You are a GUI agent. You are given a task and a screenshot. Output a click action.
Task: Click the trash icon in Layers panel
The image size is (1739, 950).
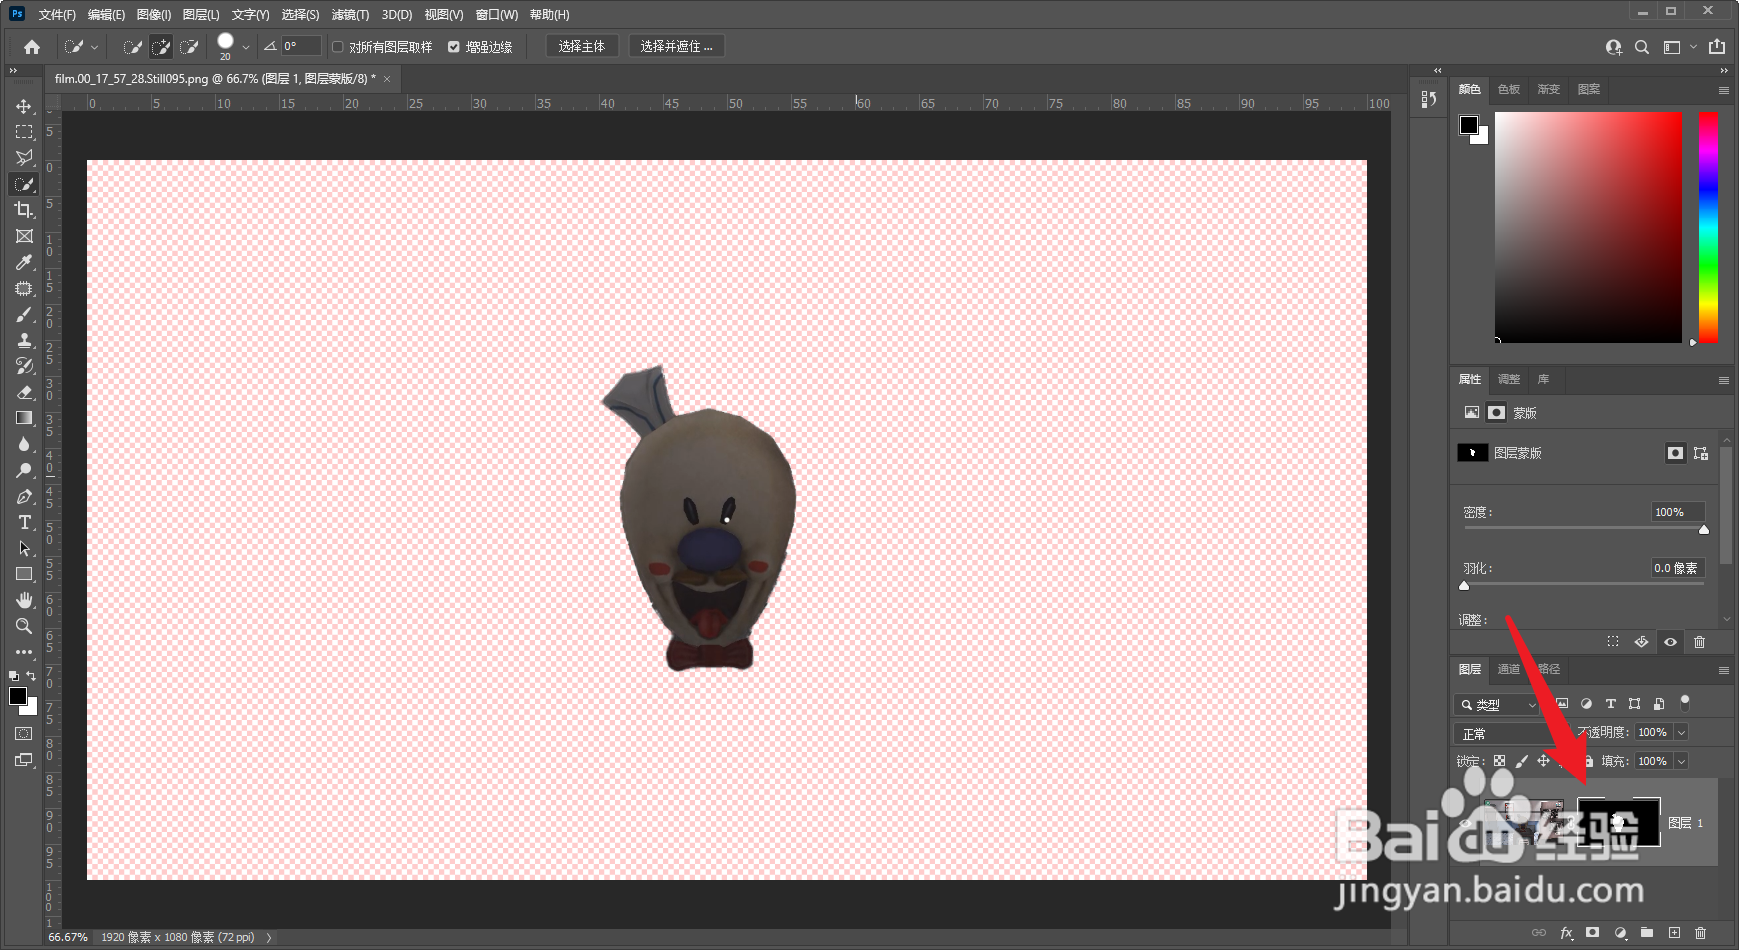point(1700,933)
